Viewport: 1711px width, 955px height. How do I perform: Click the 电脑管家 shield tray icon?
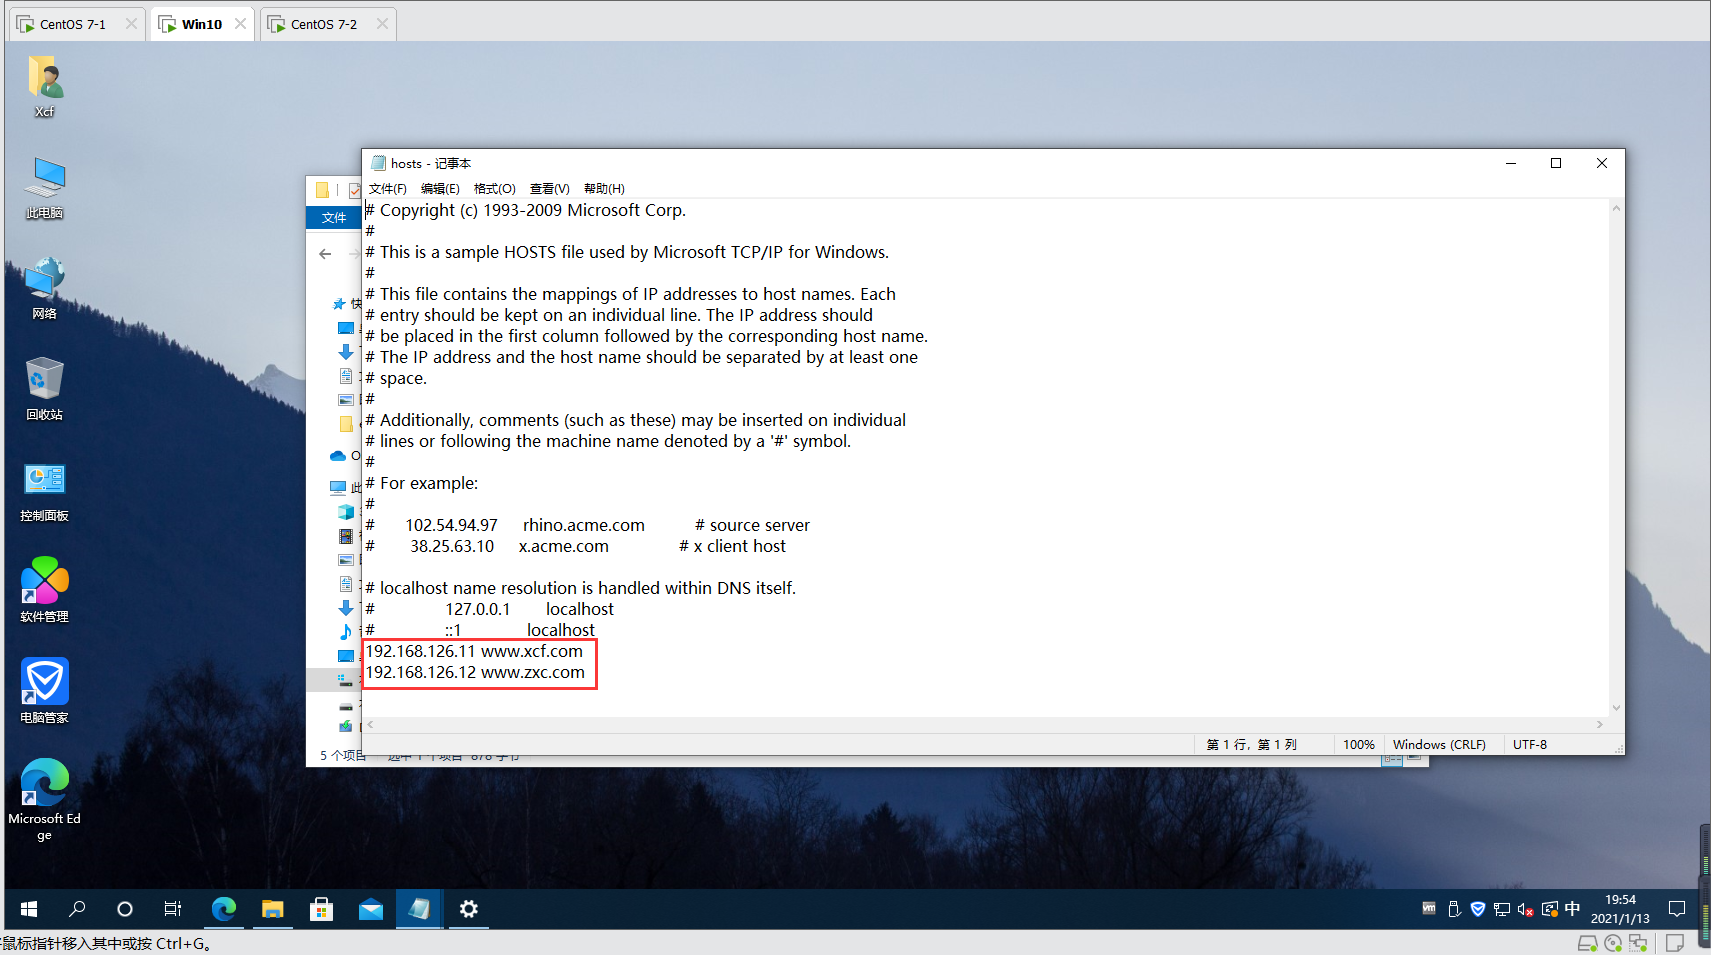(x=1477, y=909)
